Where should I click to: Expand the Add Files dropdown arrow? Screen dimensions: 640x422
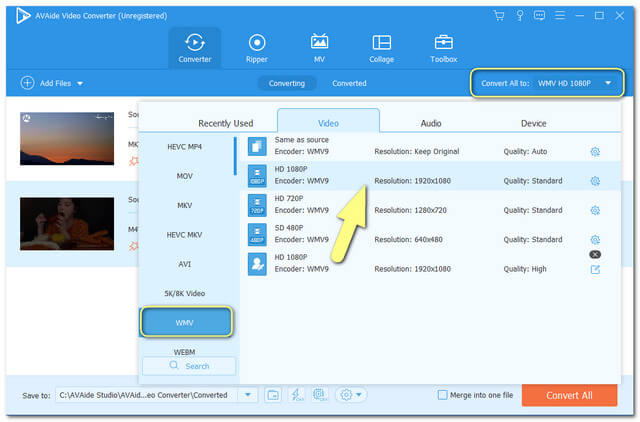80,84
